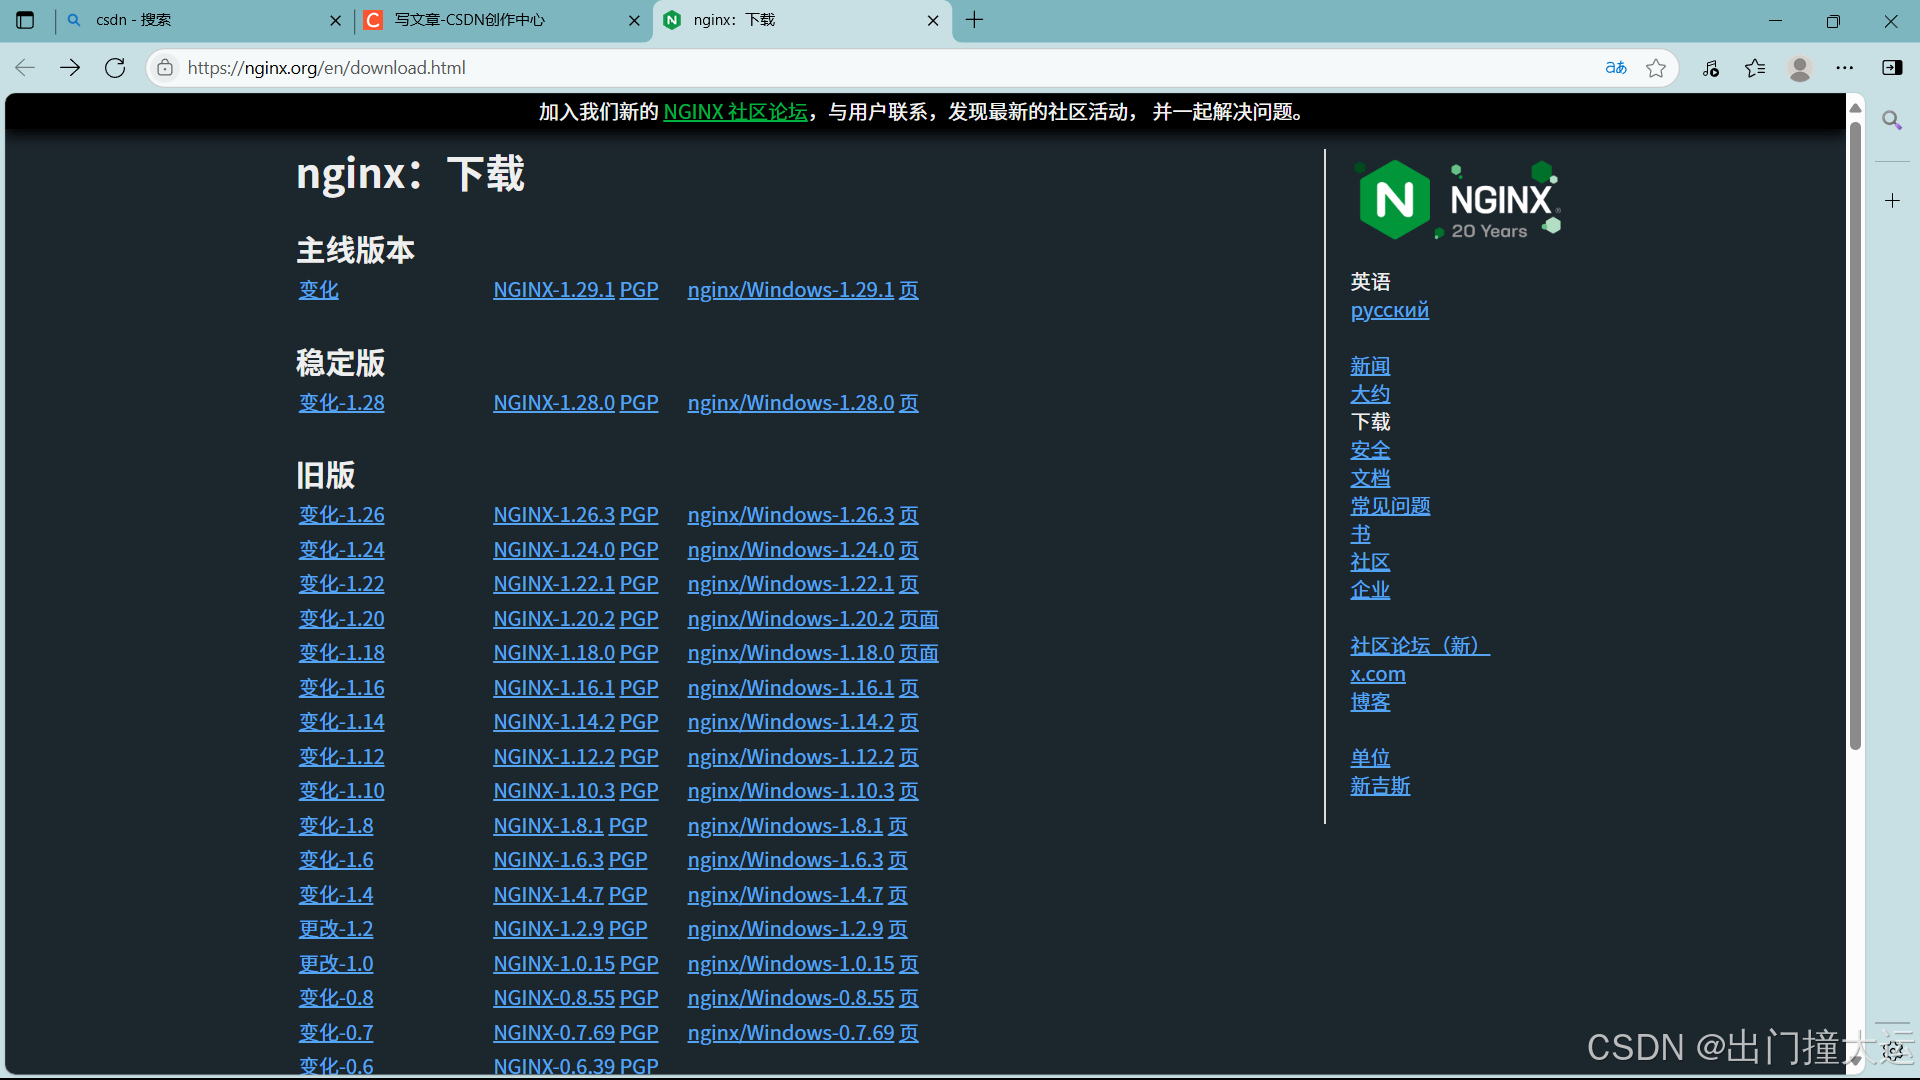Open the page translation icon in address bar
The height and width of the screenshot is (1080, 1920).
point(1616,68)
